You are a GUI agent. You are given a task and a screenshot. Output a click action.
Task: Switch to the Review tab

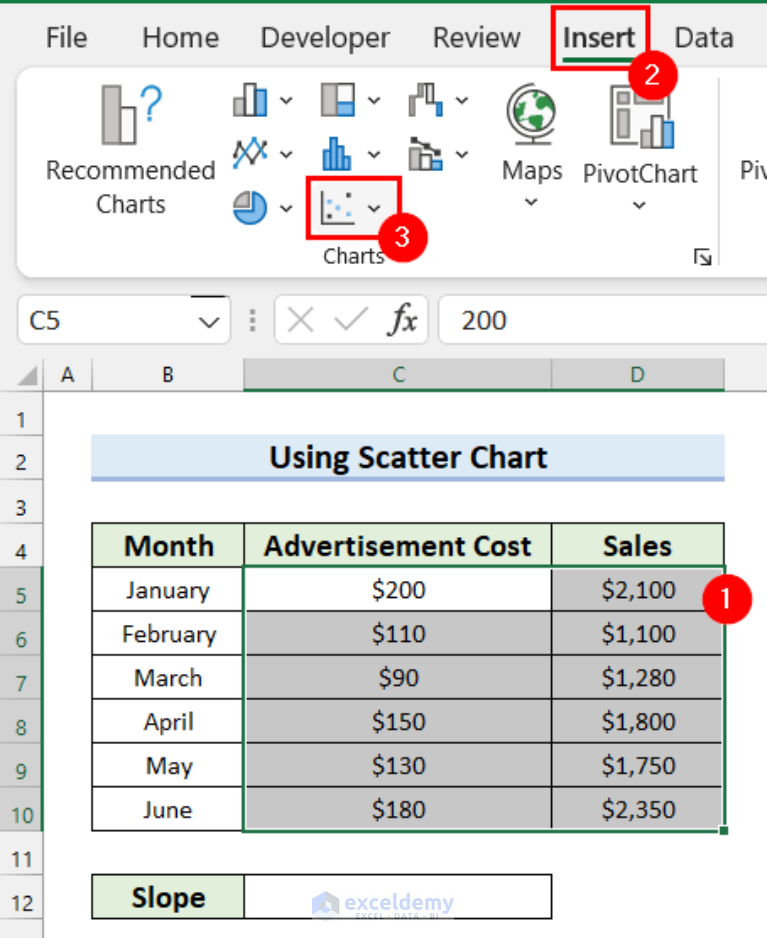pyautogui.click(x=476, y=38)
